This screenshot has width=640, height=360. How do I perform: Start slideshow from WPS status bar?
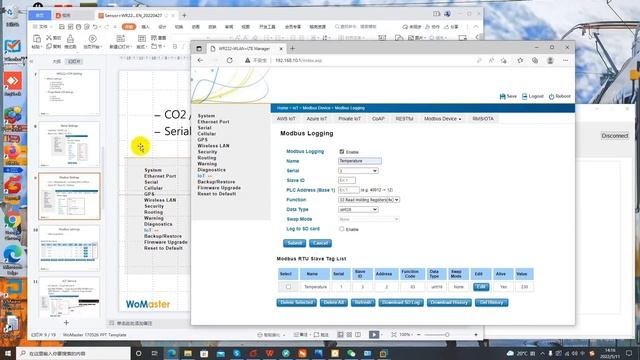(374, 334)
